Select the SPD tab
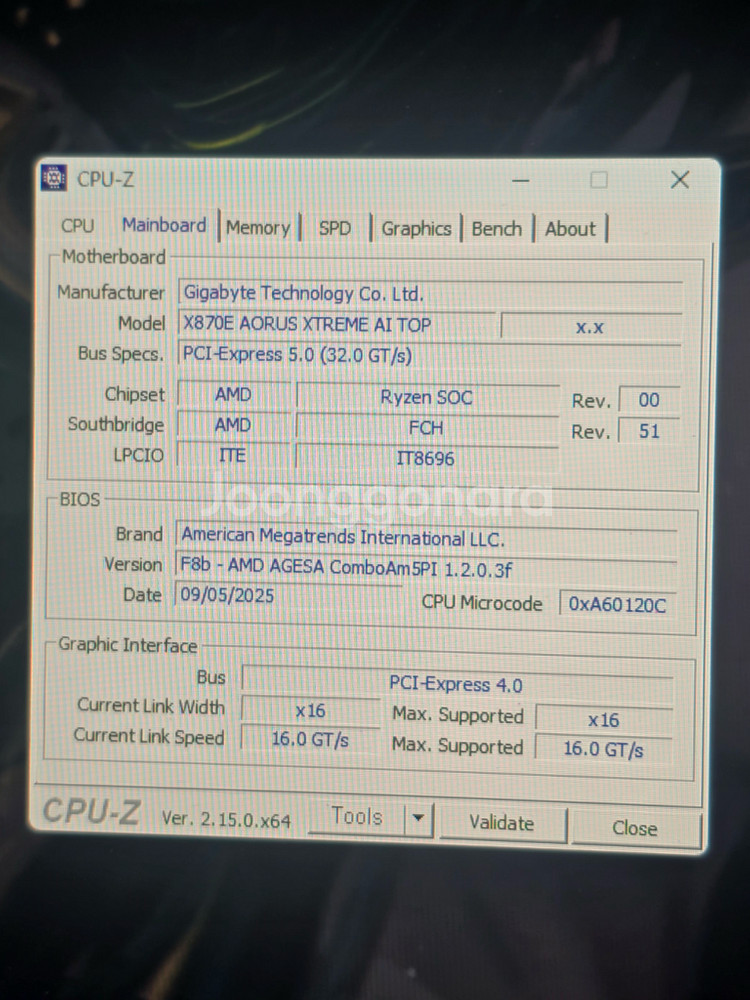 [334, 228]
